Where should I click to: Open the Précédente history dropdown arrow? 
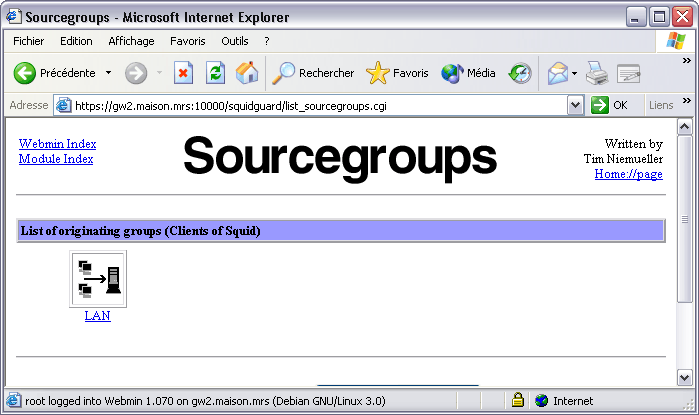click(x=108, y=73)
